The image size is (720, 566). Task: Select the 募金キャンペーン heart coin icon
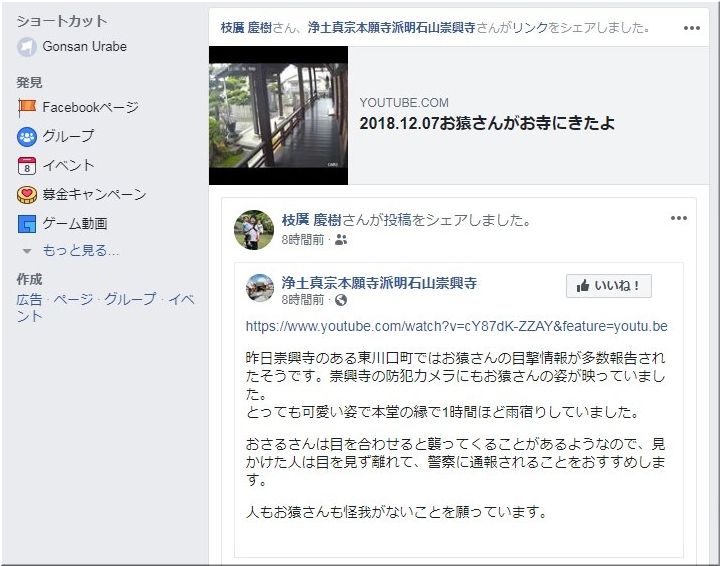point(27,195)
